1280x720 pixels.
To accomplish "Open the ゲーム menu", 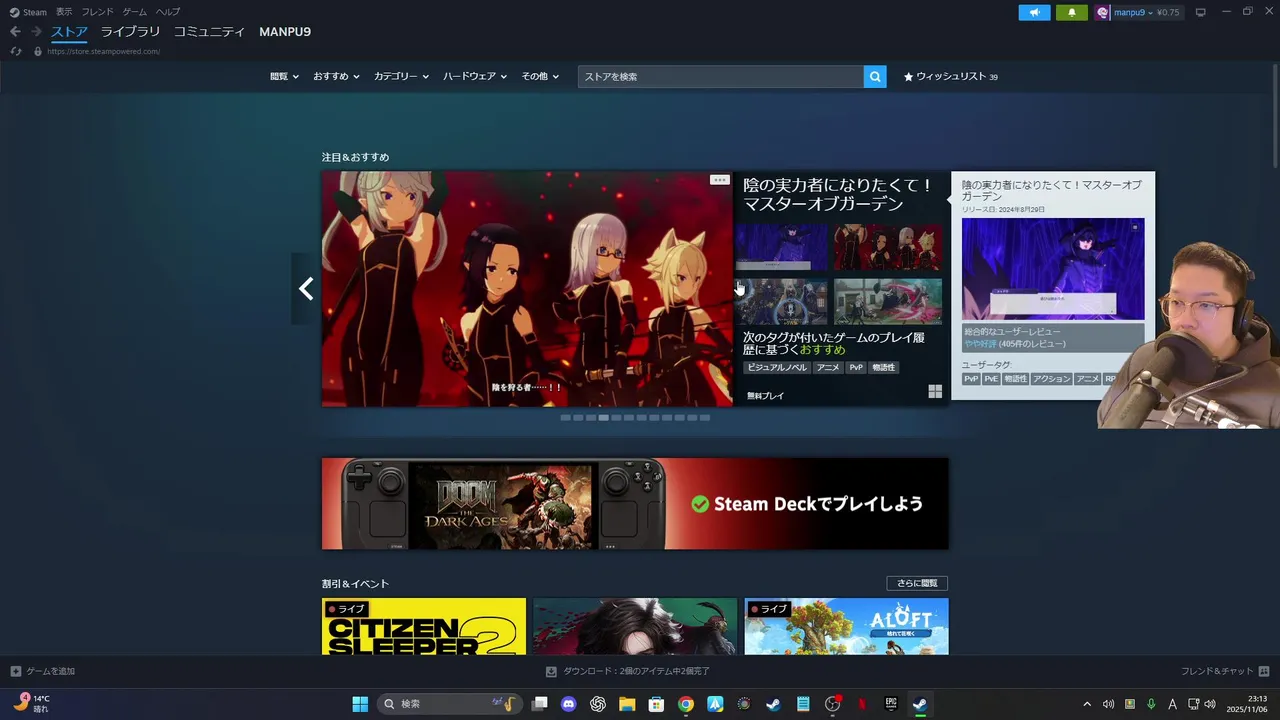I will tap(134, 12).
